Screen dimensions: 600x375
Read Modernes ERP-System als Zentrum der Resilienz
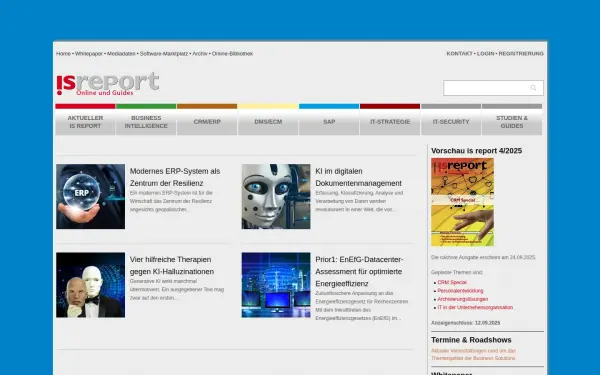pyautogui.click(x=175, y=177)
